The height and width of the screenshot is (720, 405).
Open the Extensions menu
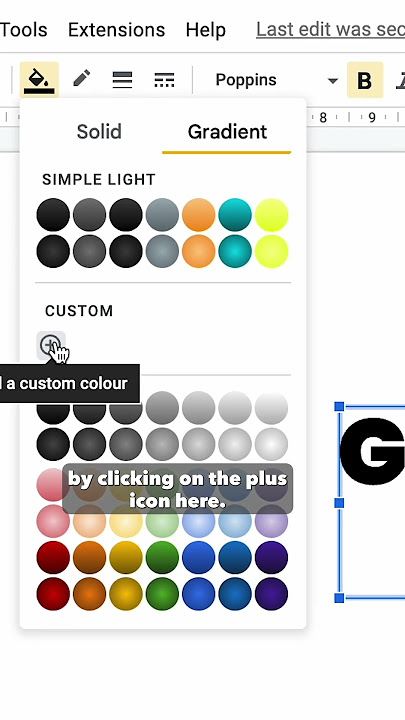click(116, 30)
